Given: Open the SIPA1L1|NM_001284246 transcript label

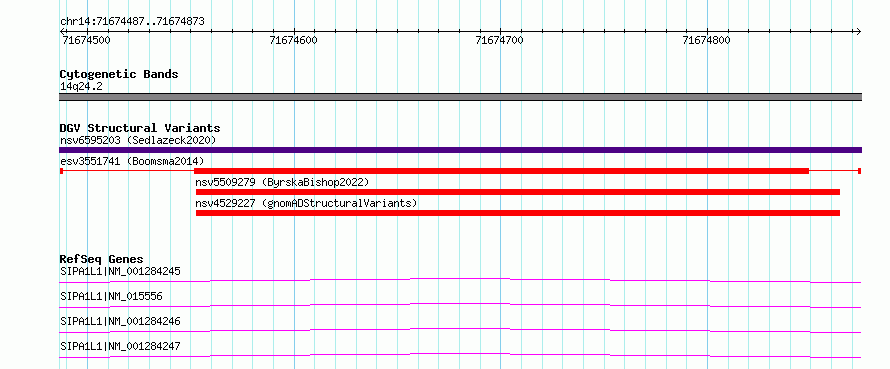Looking at the screenshot, I should coord(120,321).
